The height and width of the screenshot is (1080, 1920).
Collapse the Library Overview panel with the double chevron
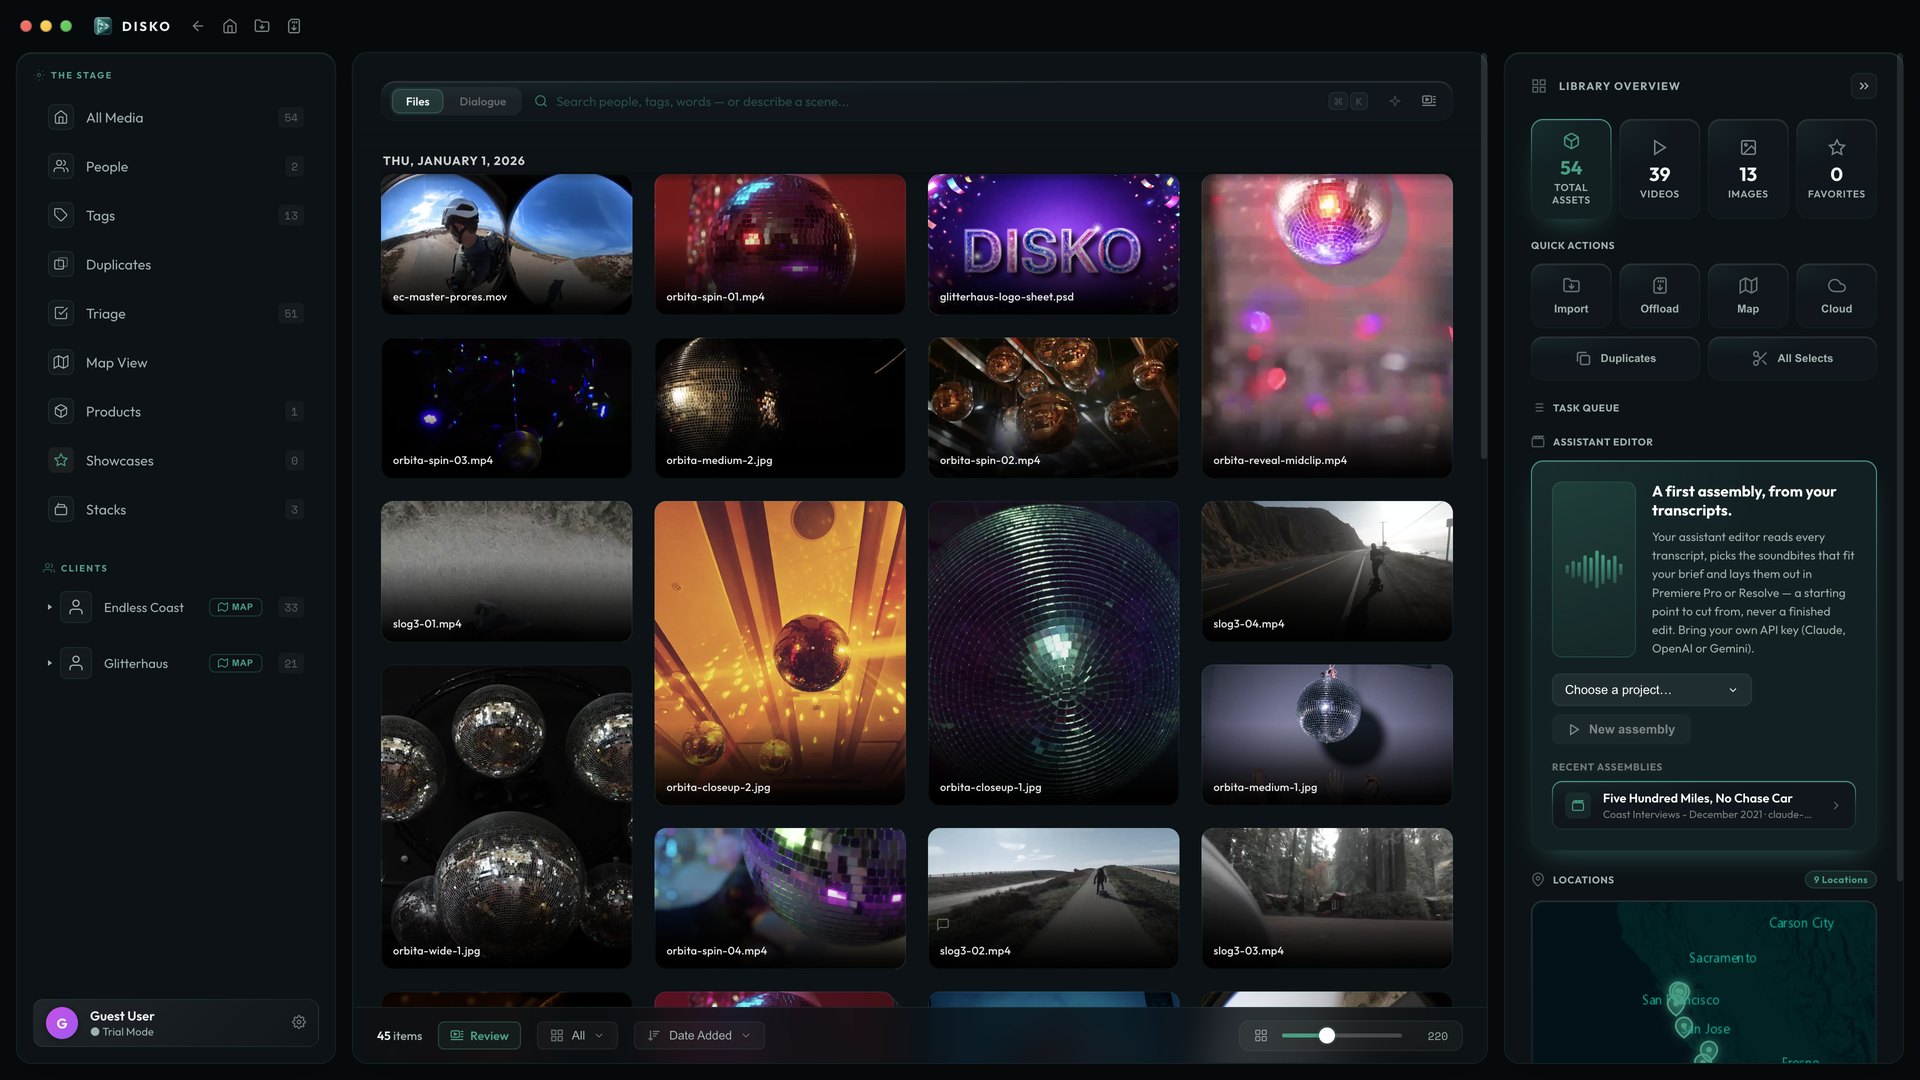(x=1864, y=86)
